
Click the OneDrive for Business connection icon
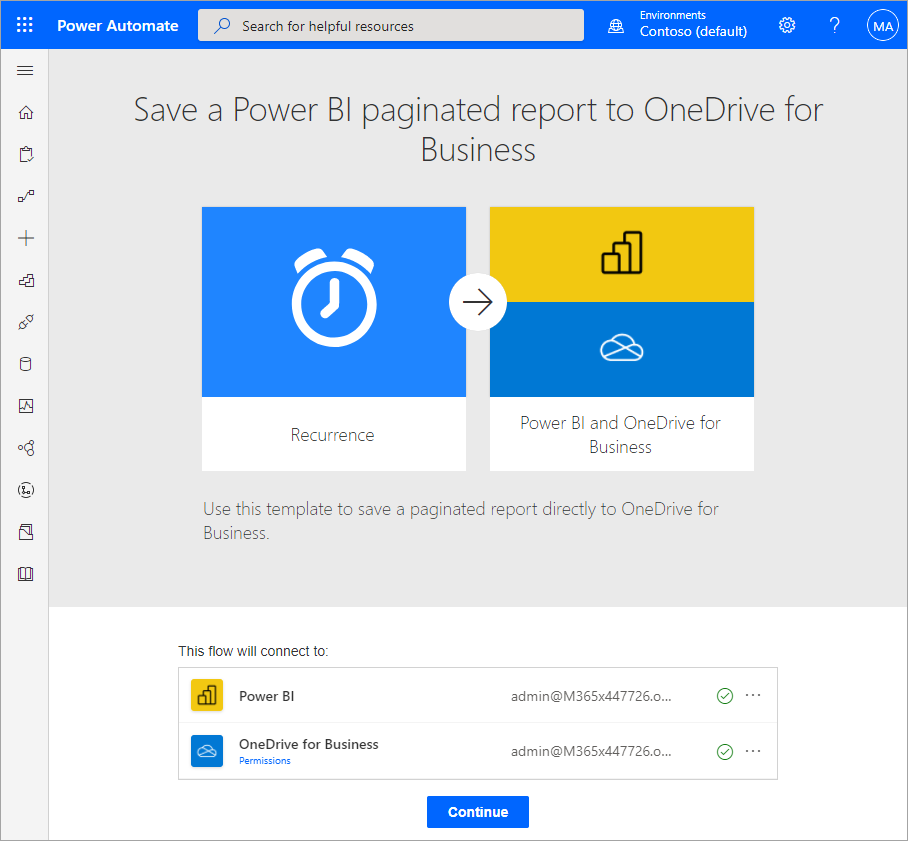point(207,751)
